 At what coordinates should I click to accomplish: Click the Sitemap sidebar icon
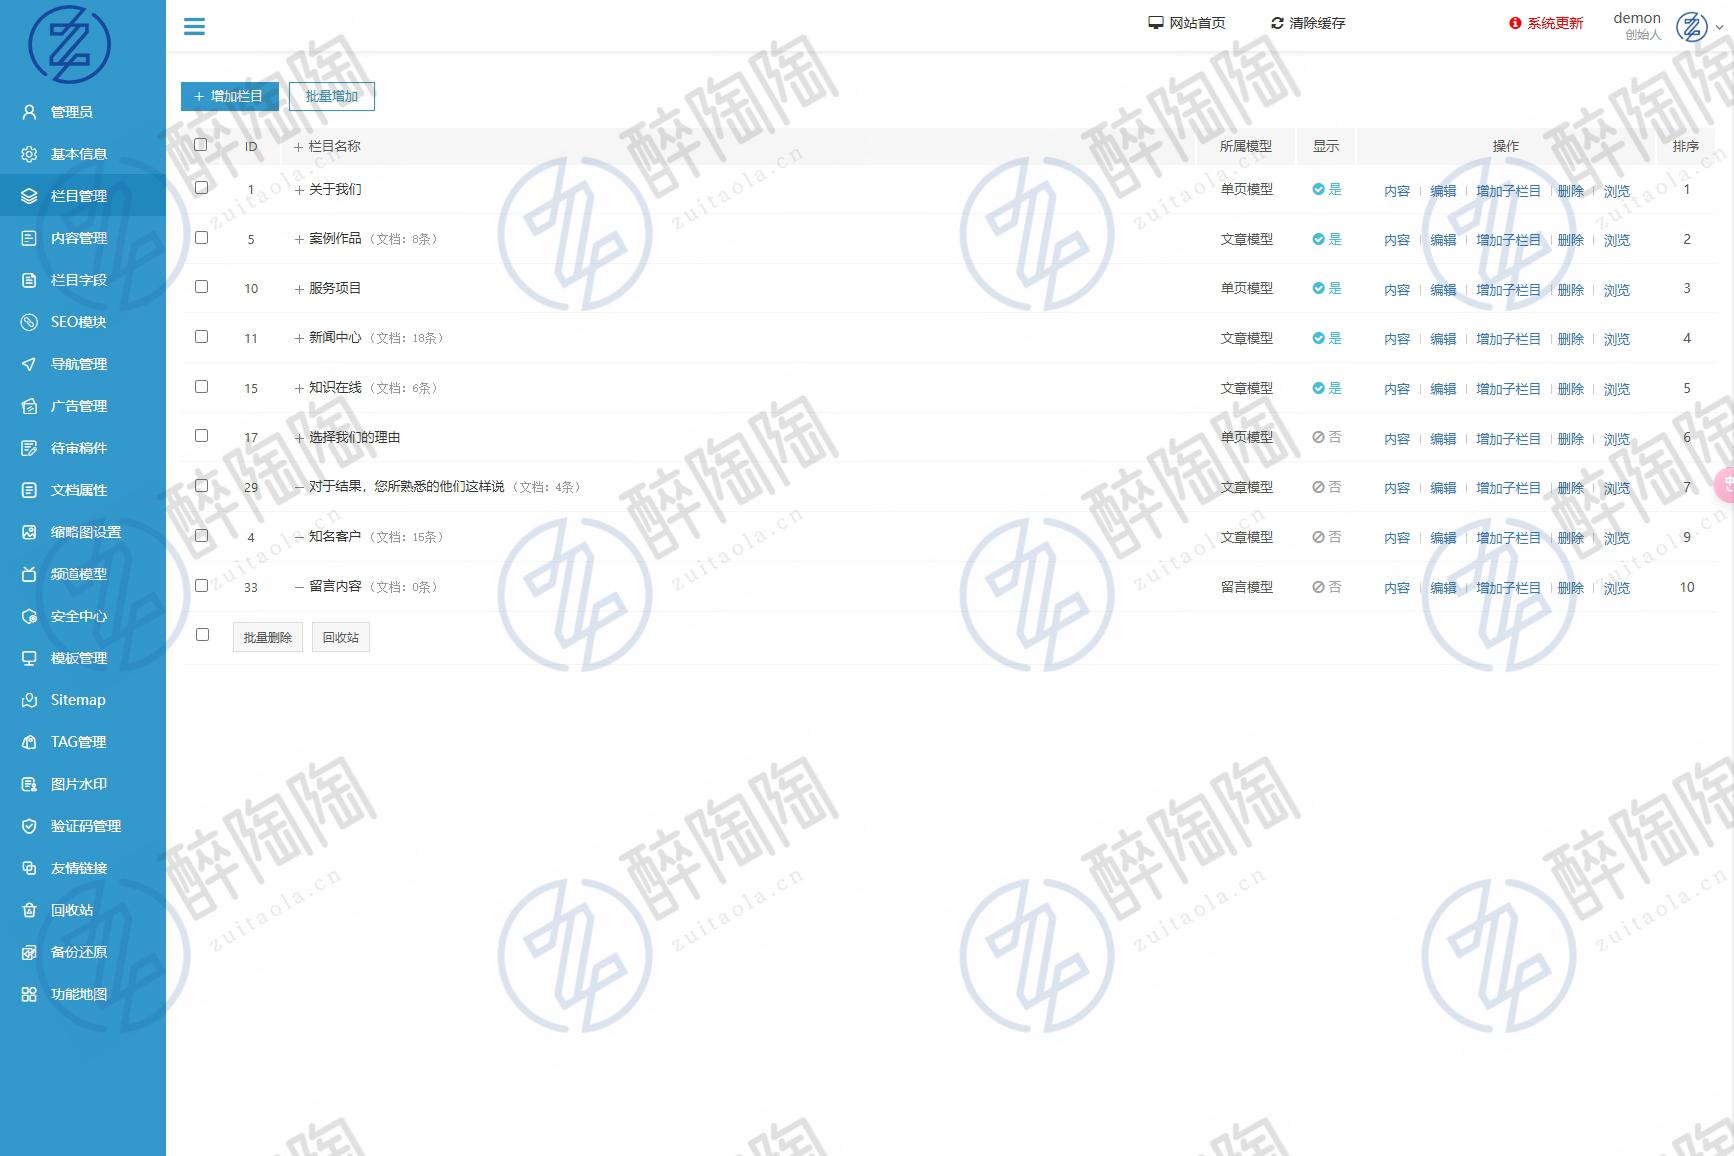point(29,700)
